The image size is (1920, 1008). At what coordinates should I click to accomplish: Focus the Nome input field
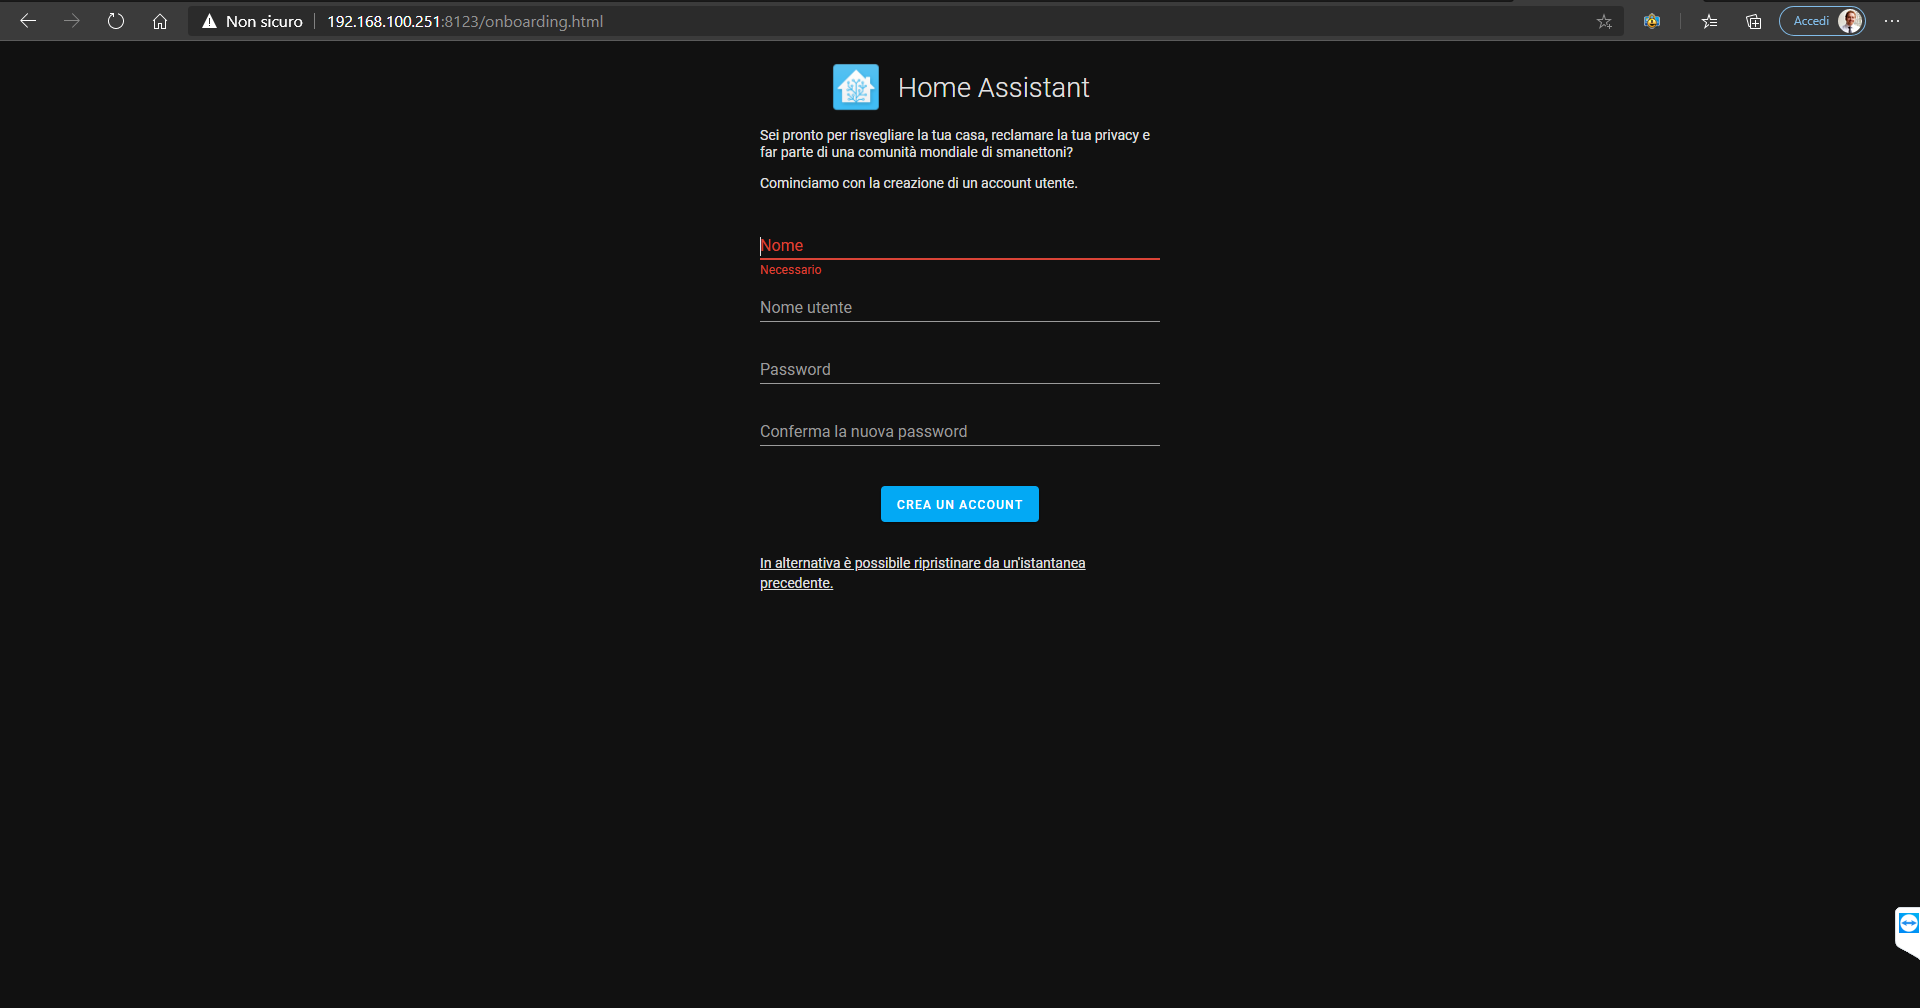[960, 245]
